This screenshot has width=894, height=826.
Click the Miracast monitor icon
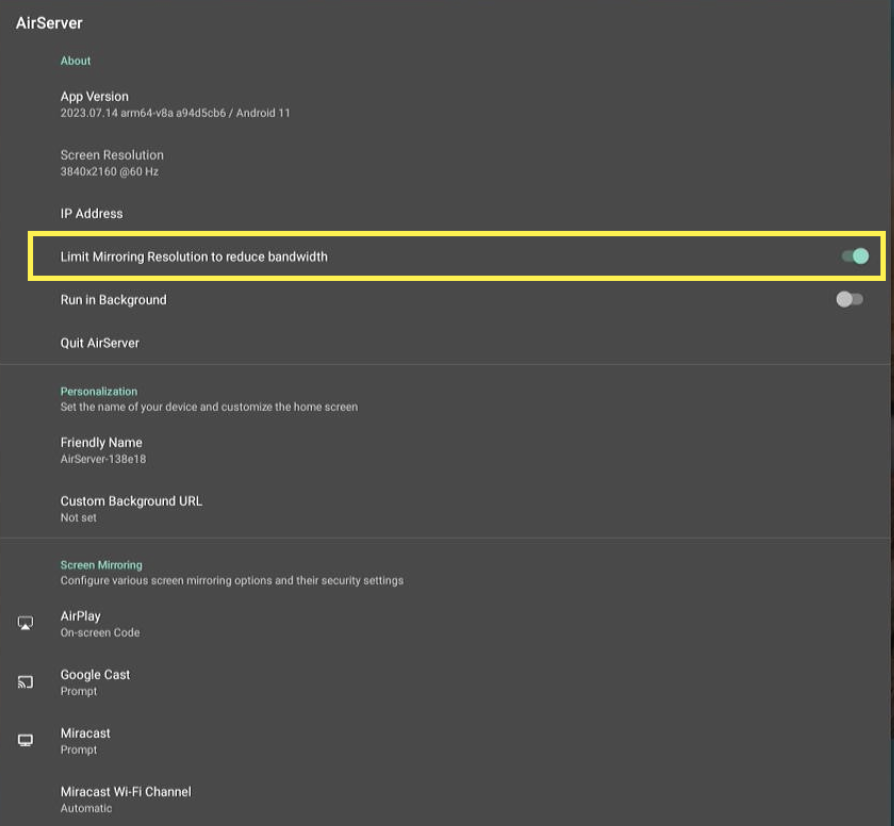click(x=26, y=740)
